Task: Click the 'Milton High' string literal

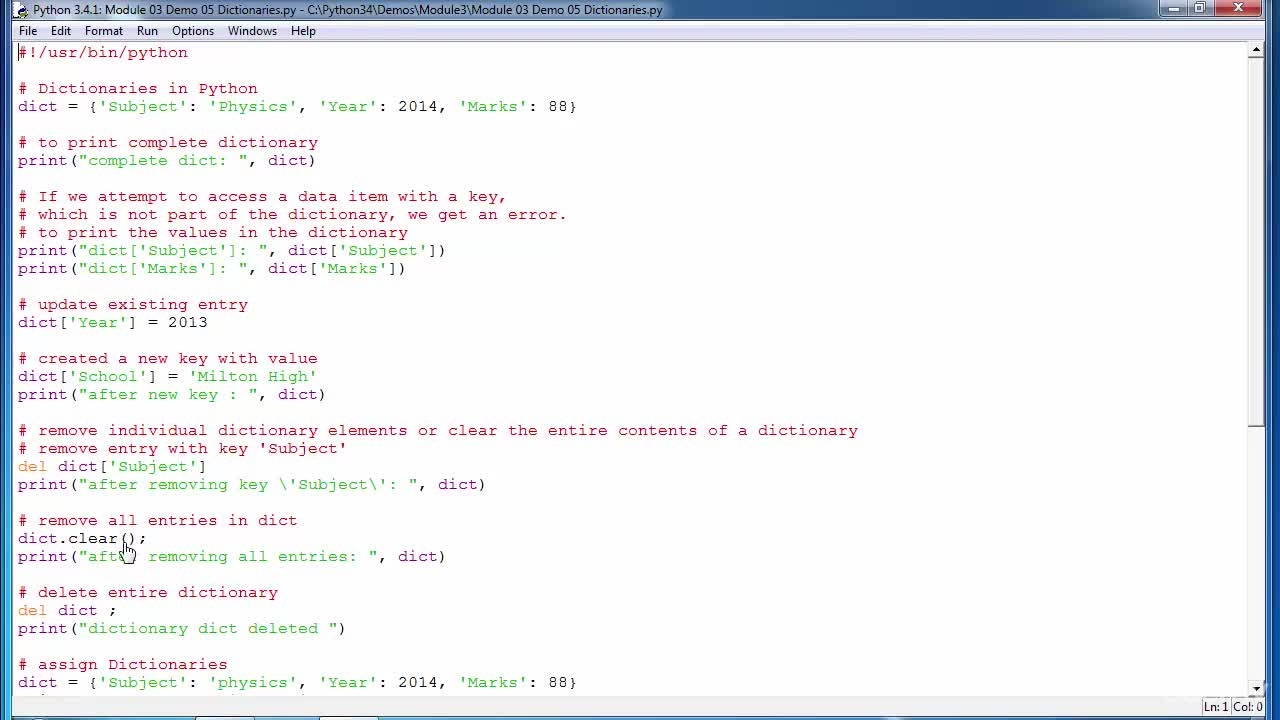Action: tap(253, 377)
